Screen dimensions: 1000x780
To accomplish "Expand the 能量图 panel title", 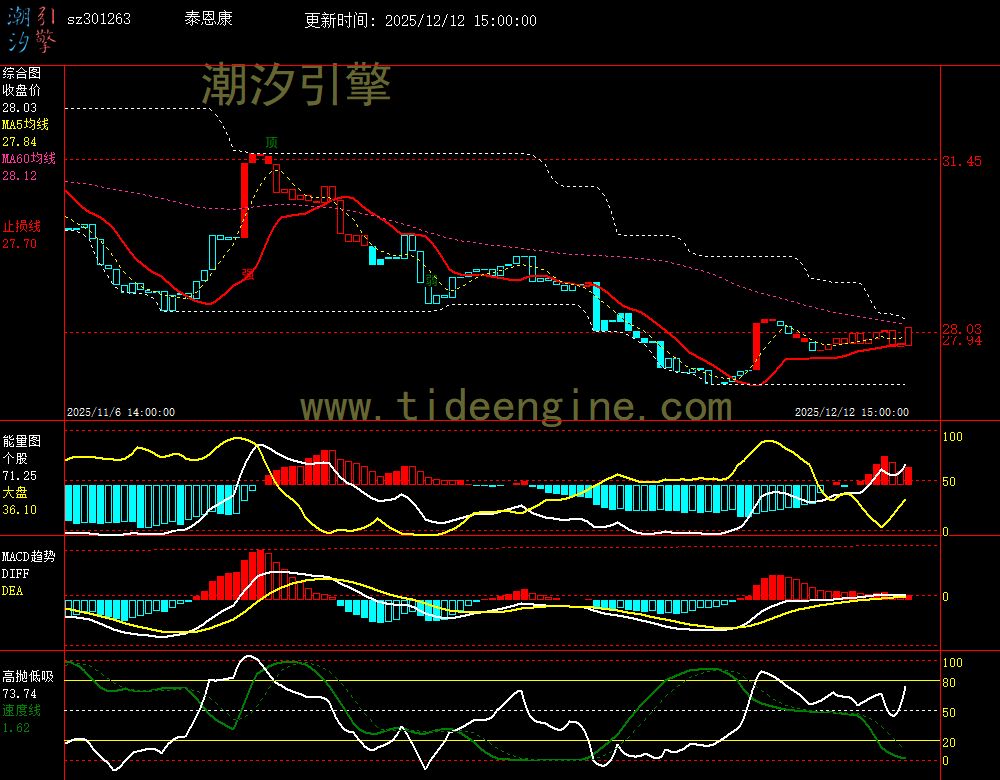I will click(x=21, y=440).
